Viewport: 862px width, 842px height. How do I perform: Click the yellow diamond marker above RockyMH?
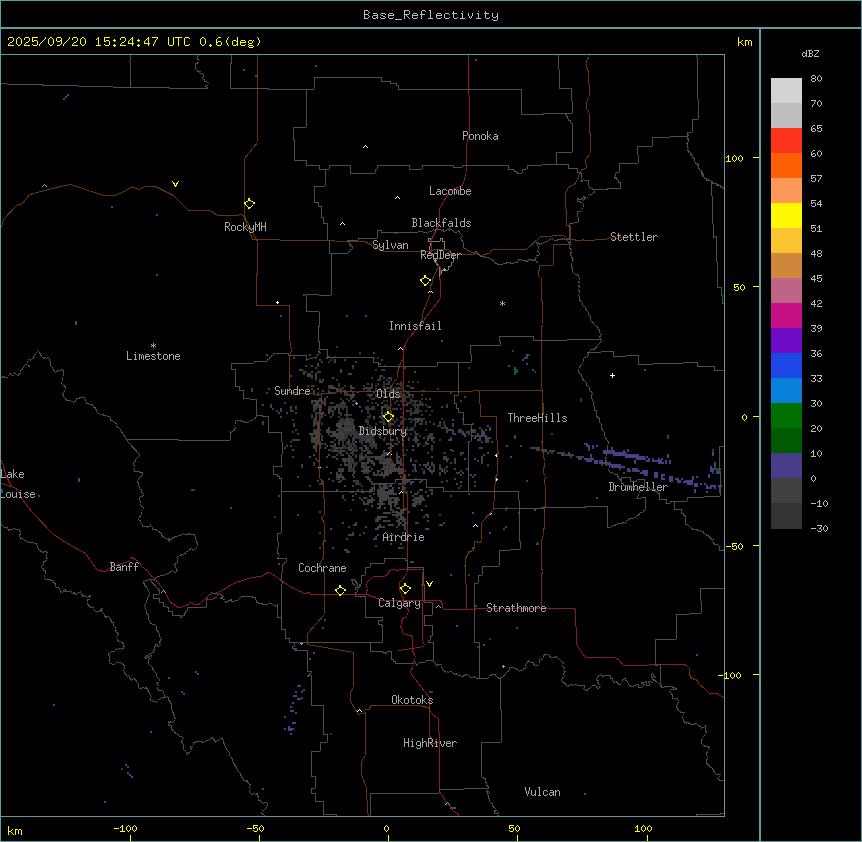pyautogui.click(x=249, y=203)
